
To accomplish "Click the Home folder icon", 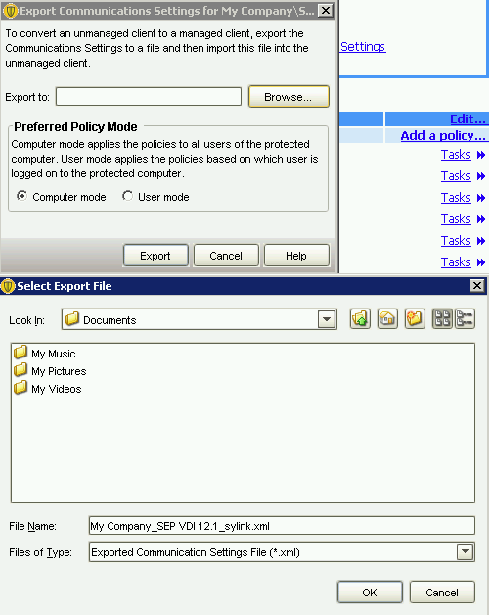I will coord(387,319).
